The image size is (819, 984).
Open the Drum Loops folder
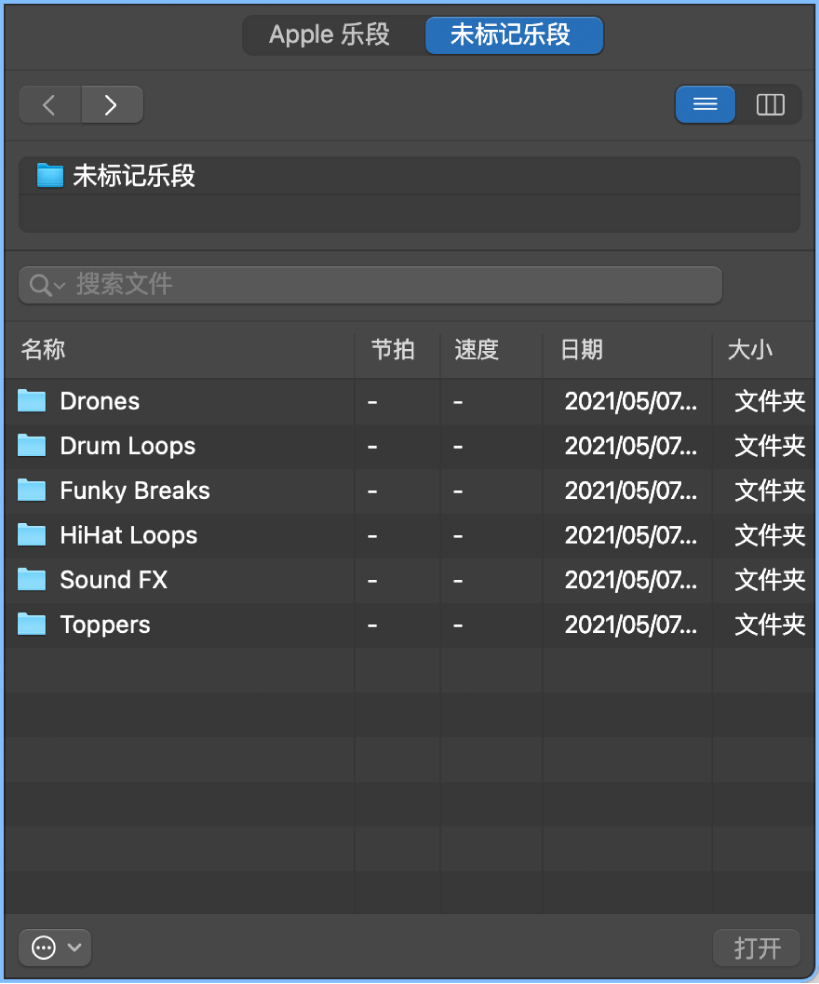pos(127,446)
